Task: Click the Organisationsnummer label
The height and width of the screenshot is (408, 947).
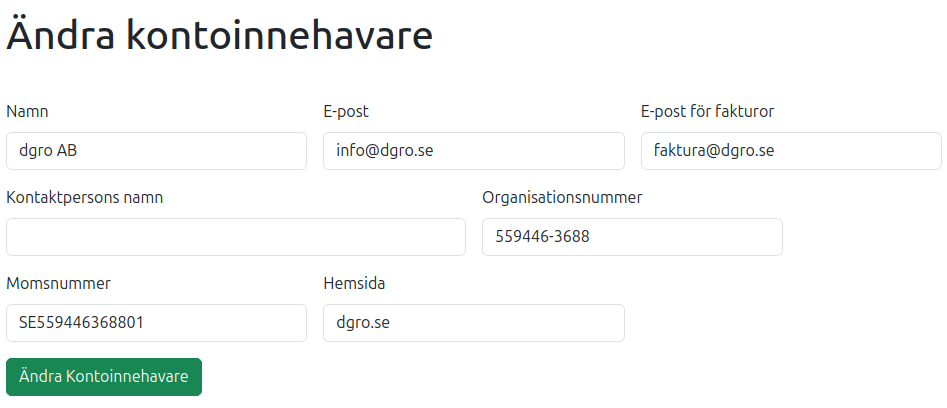Action: click(x=562, y=197)
